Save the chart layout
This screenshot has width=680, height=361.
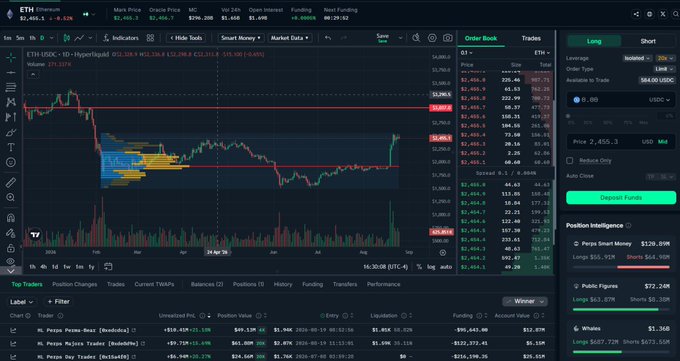click(382, 38)
